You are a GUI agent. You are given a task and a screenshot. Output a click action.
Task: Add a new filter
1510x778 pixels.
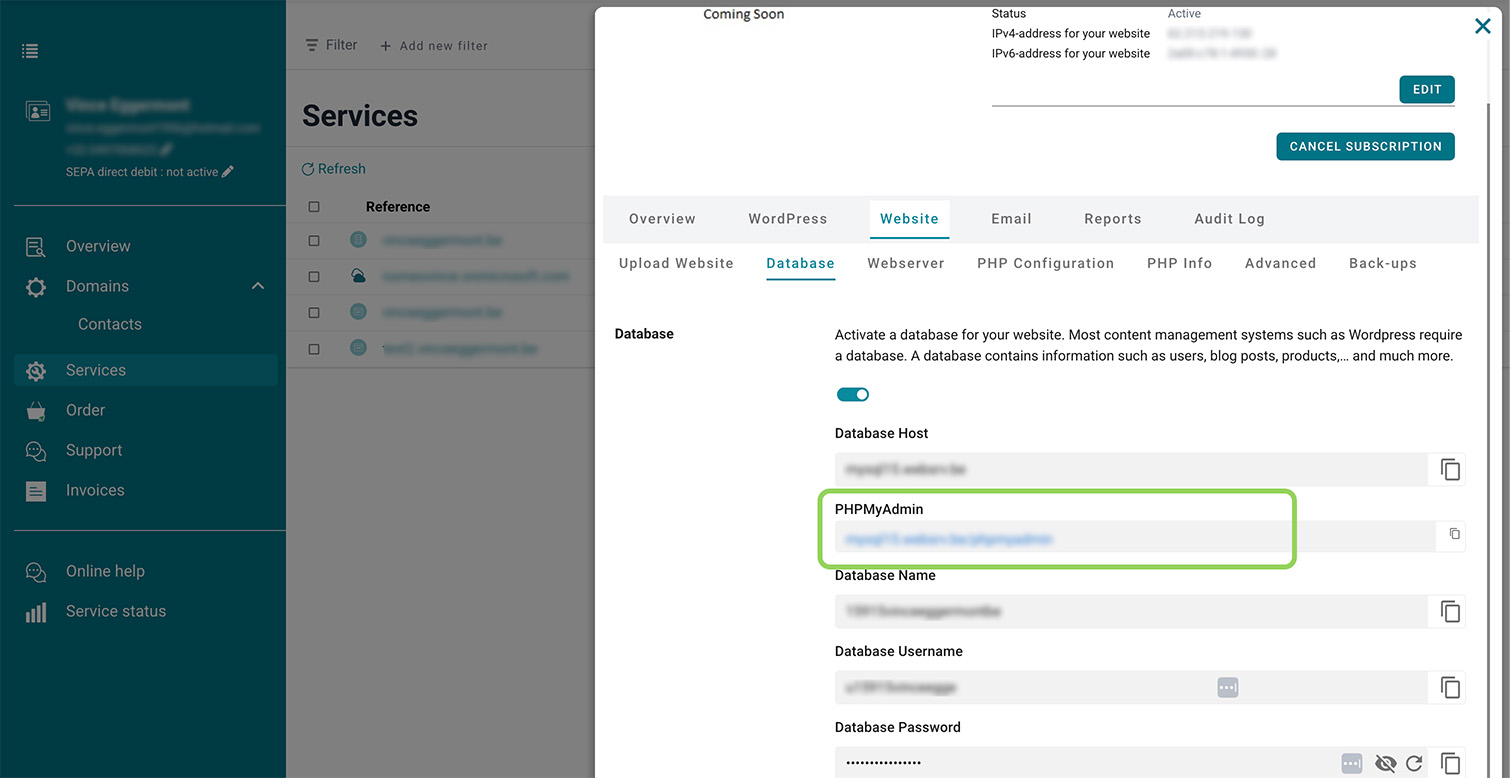click(x=434, y=46)
